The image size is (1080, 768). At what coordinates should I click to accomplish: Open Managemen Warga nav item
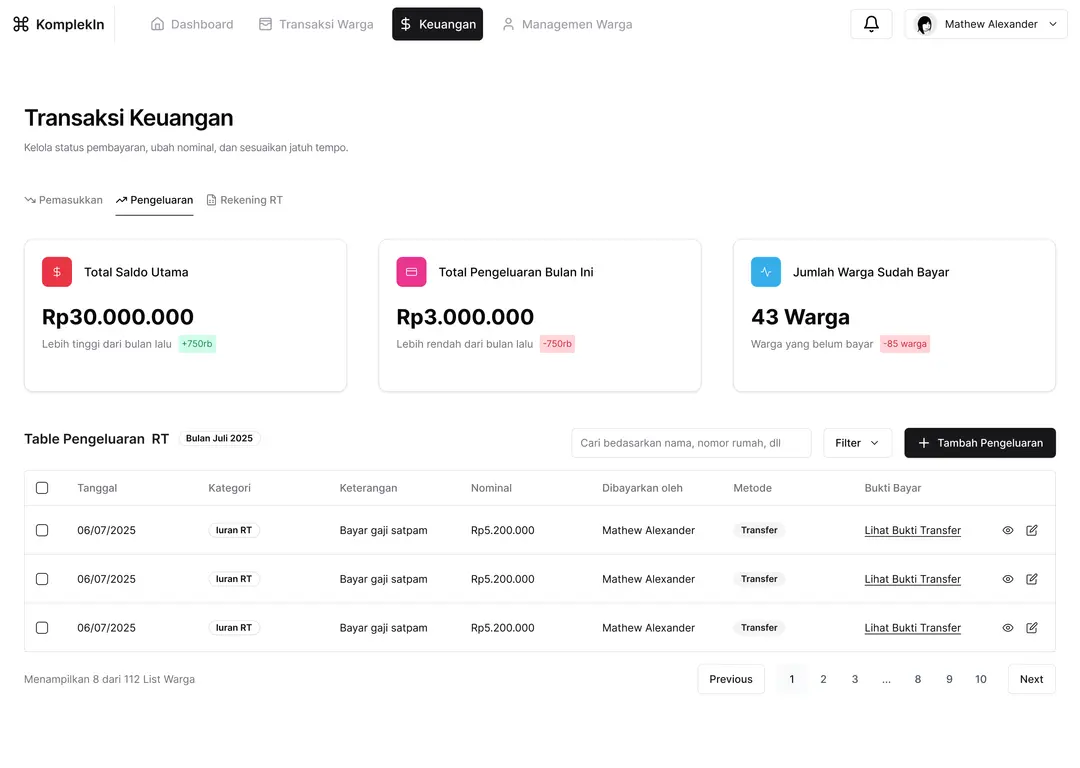pyautogui.click(x=567, y=24)
